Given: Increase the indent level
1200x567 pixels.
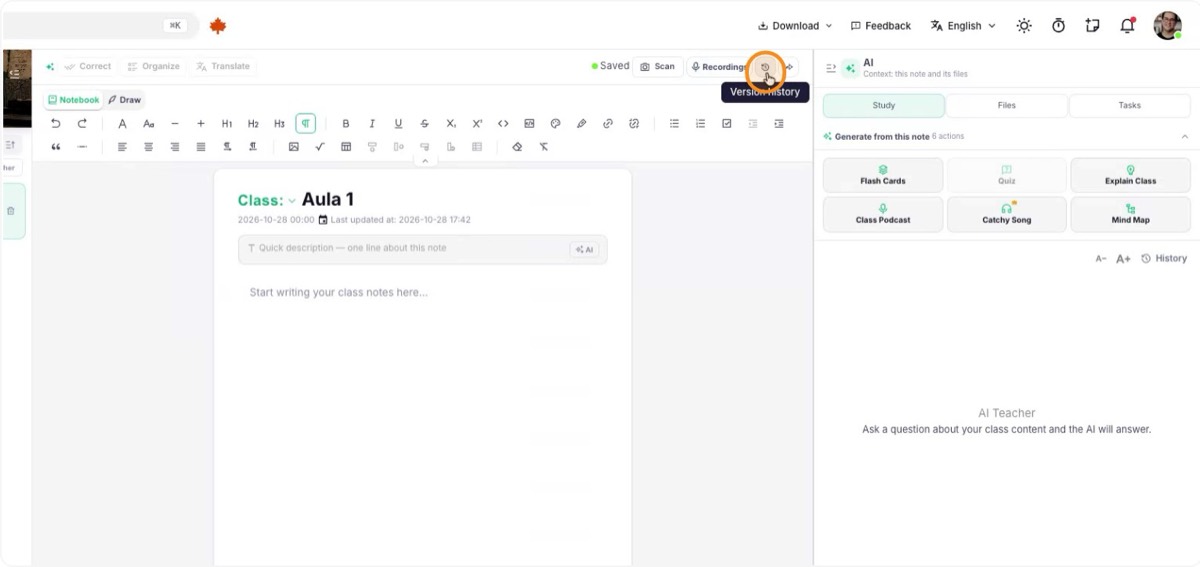Looking at the screenshot, I should (x=779, y=124).
